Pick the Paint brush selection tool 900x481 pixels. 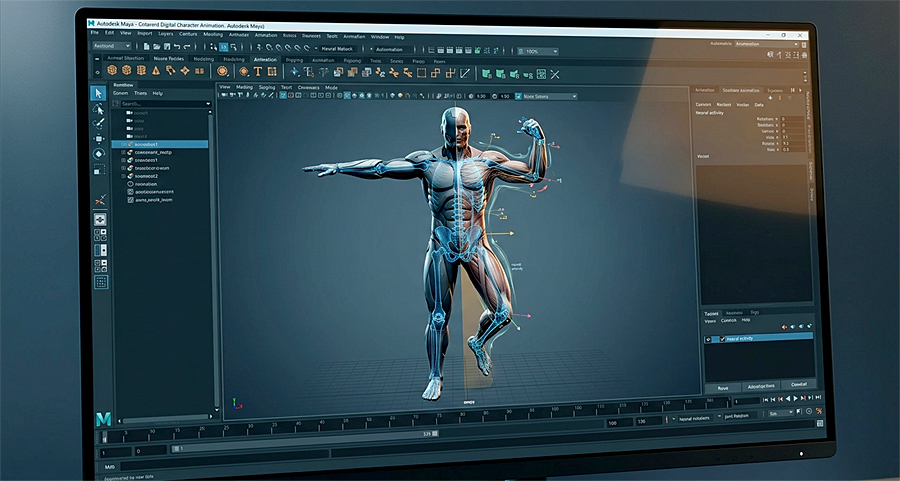(99, 123)
